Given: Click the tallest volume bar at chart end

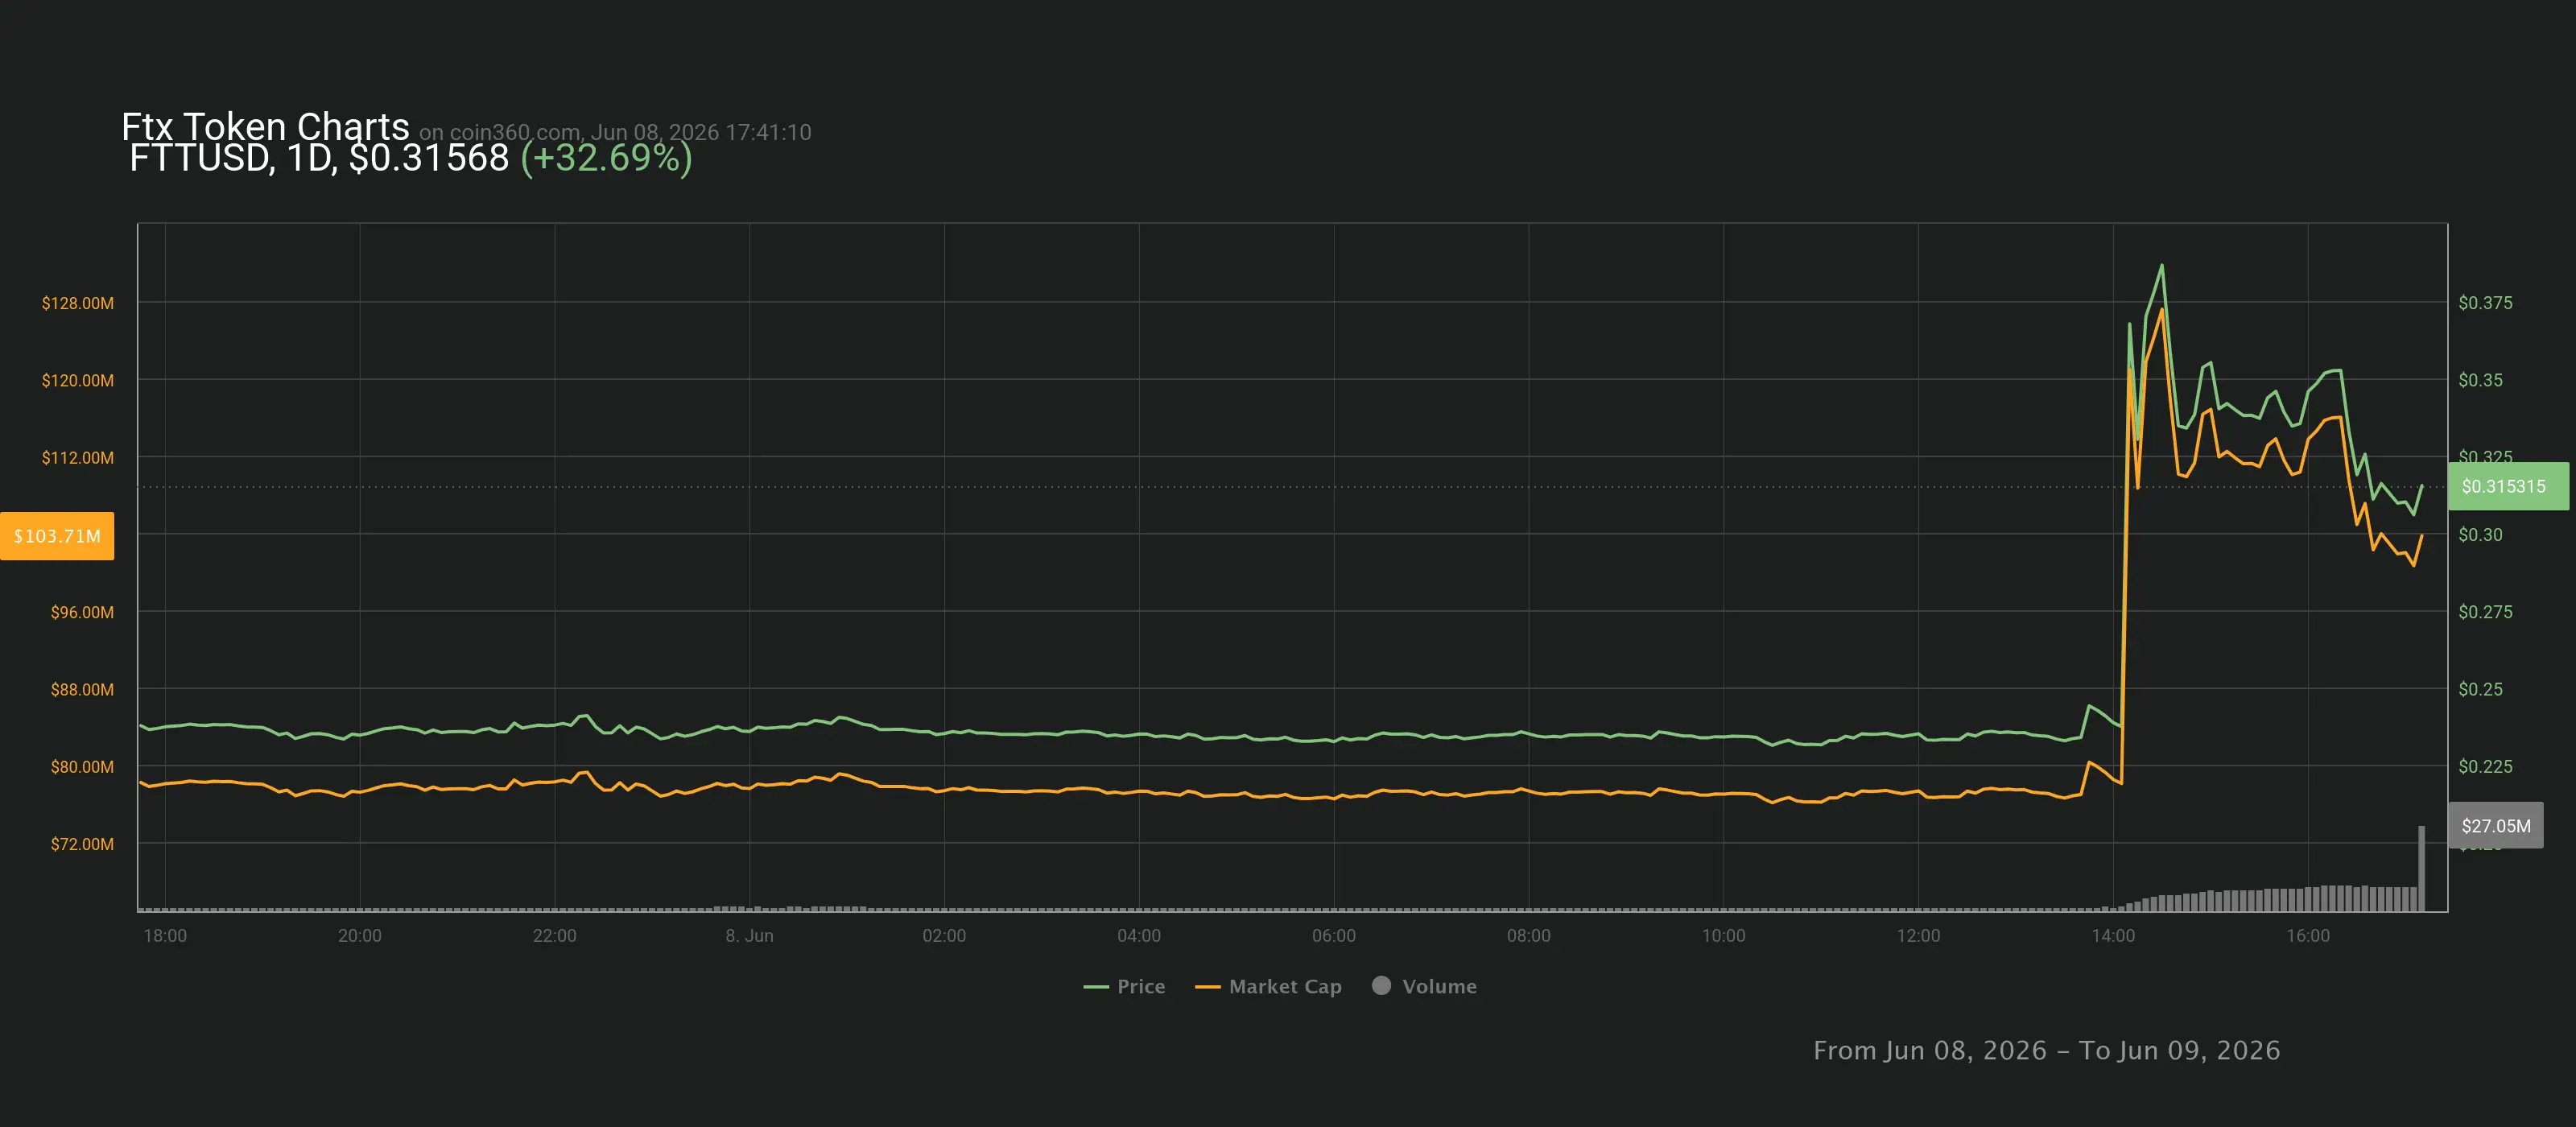Looking at the screenshot, I should point(2421,868).
